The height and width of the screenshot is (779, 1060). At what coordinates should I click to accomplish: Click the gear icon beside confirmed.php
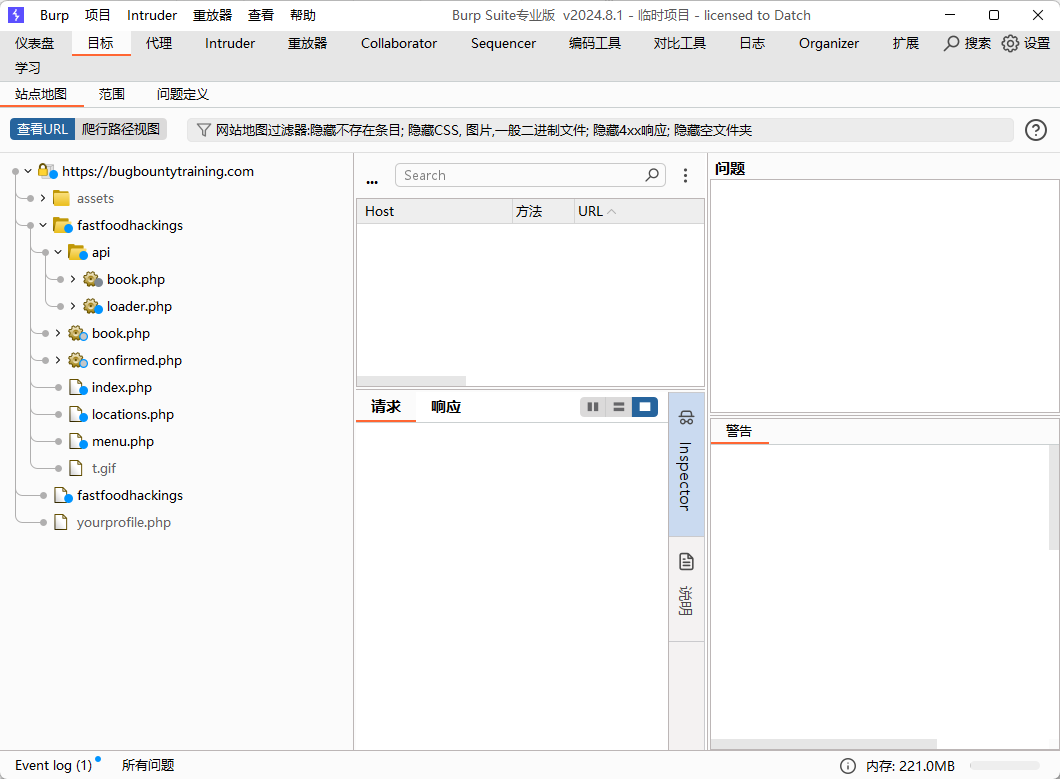click(78, 360)
